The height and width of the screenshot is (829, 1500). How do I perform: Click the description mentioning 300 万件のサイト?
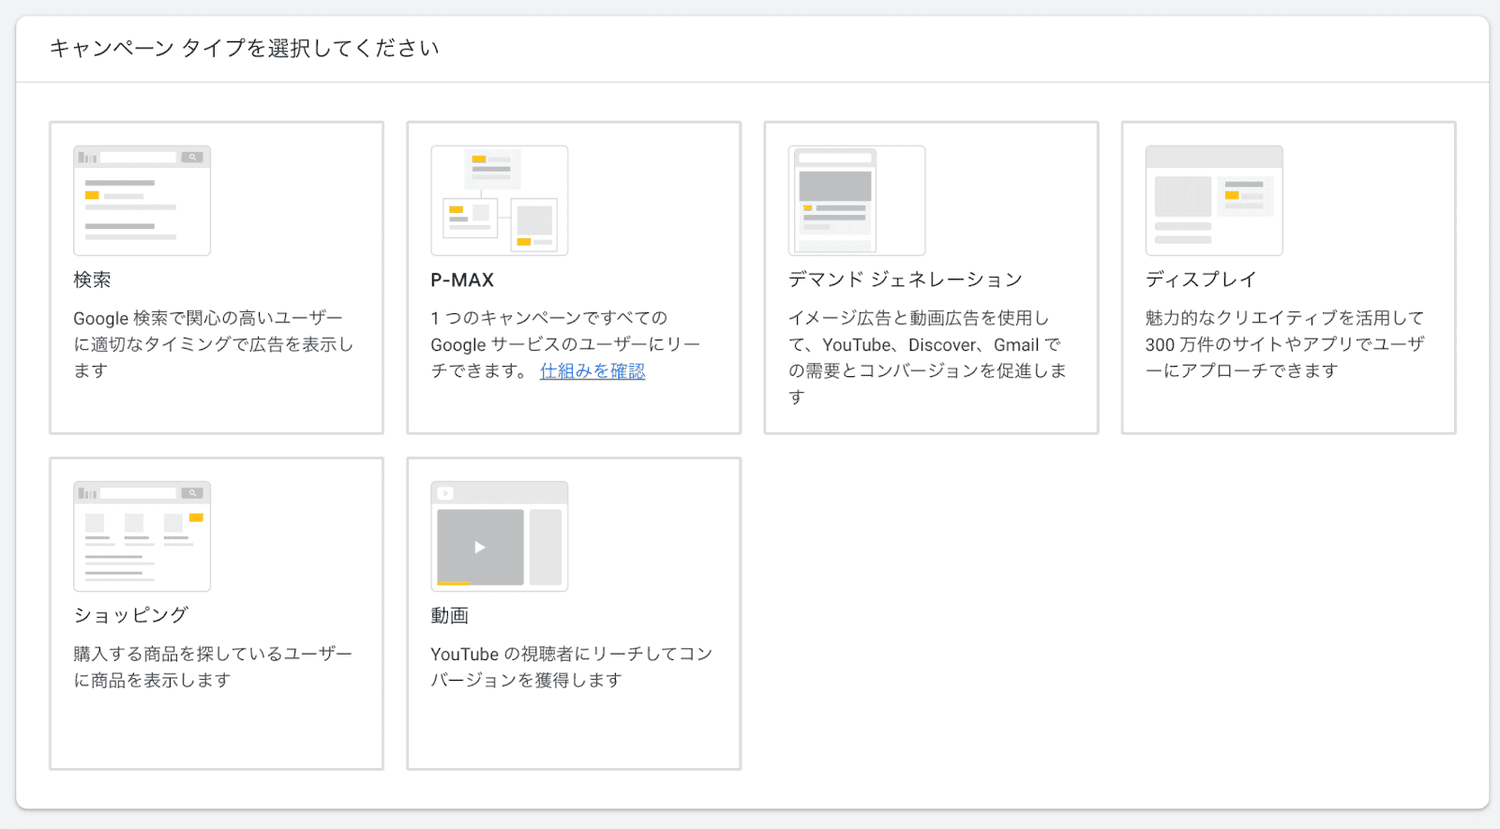coord(1285,344)
